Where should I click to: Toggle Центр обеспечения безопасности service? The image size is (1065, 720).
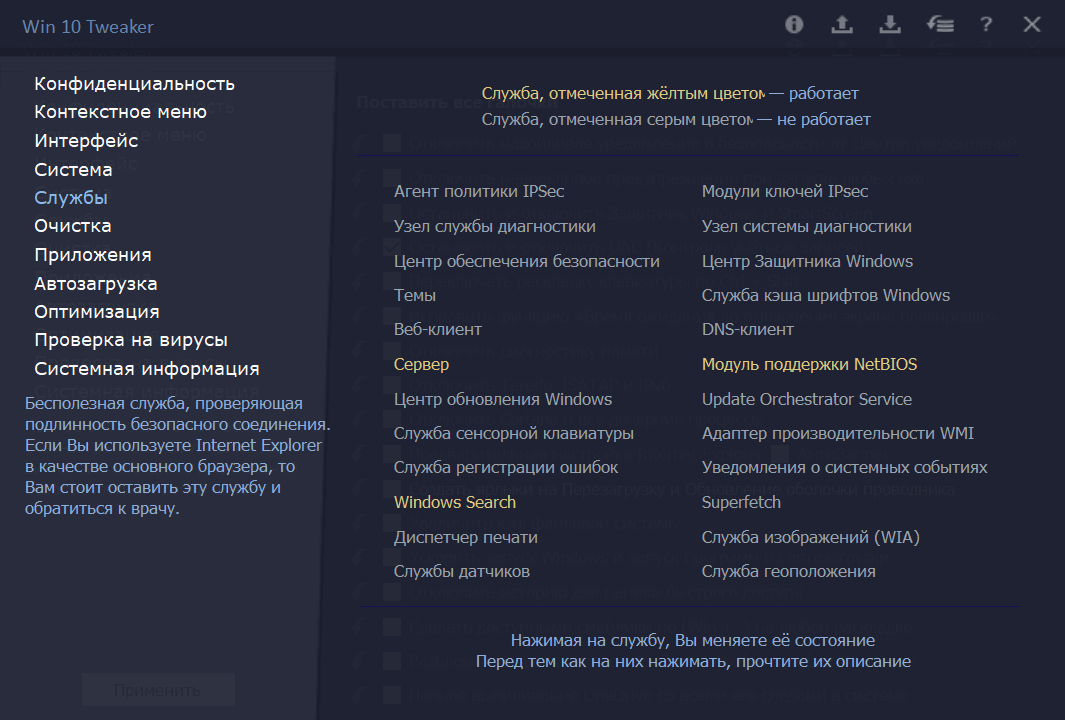(x=526, y=262)
